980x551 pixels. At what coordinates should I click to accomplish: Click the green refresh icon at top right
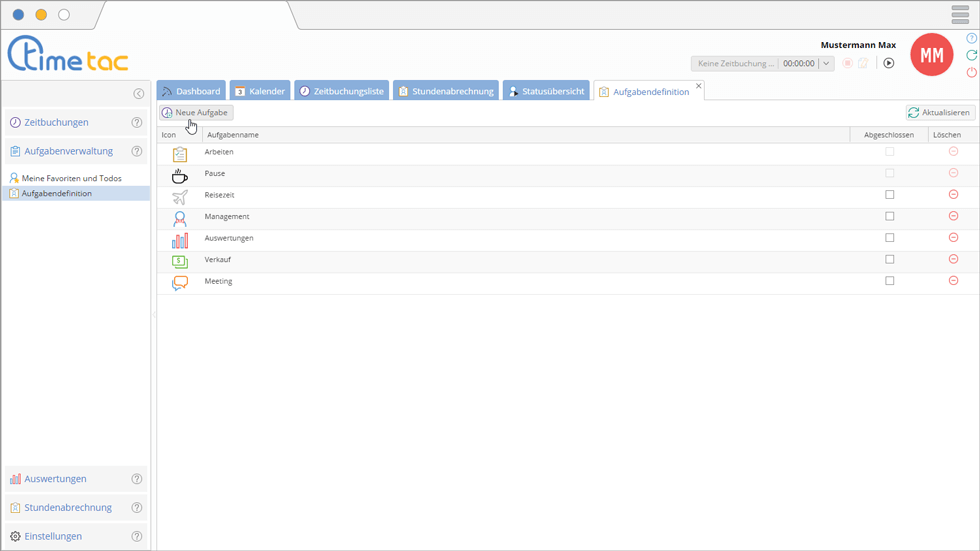pos(971,56)
